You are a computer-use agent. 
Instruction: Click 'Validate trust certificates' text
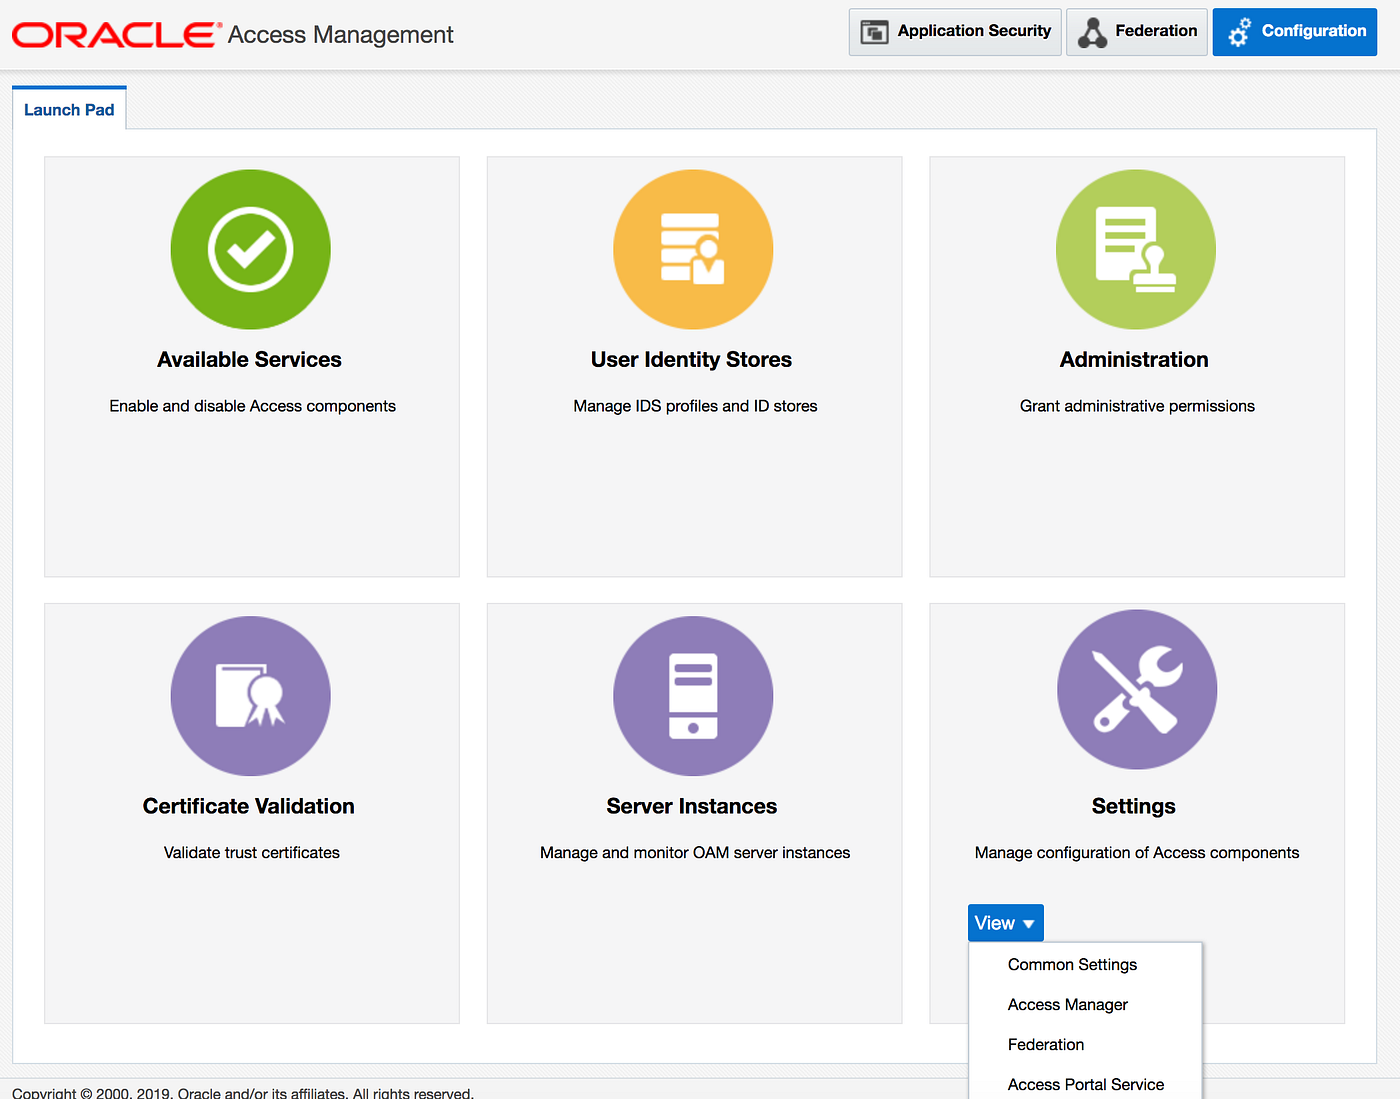252,853
